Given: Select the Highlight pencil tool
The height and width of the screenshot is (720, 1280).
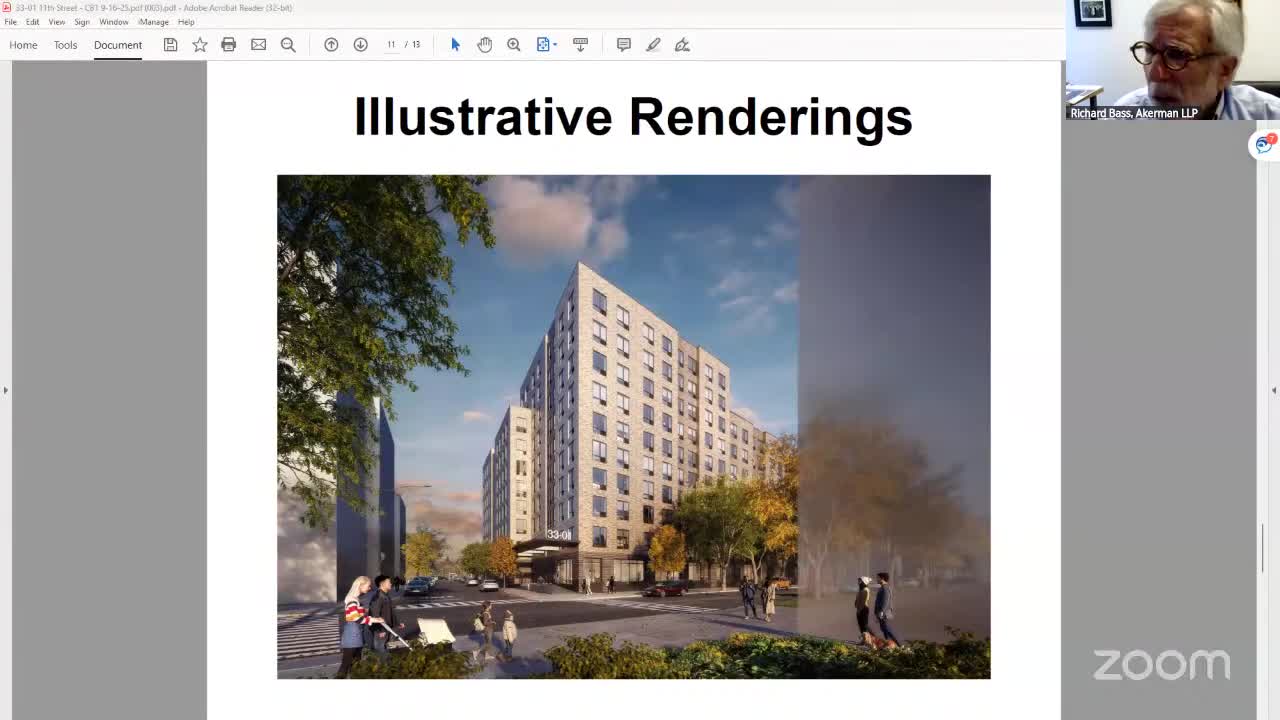Looking at the screenshot, I should (x=653, y=44).
